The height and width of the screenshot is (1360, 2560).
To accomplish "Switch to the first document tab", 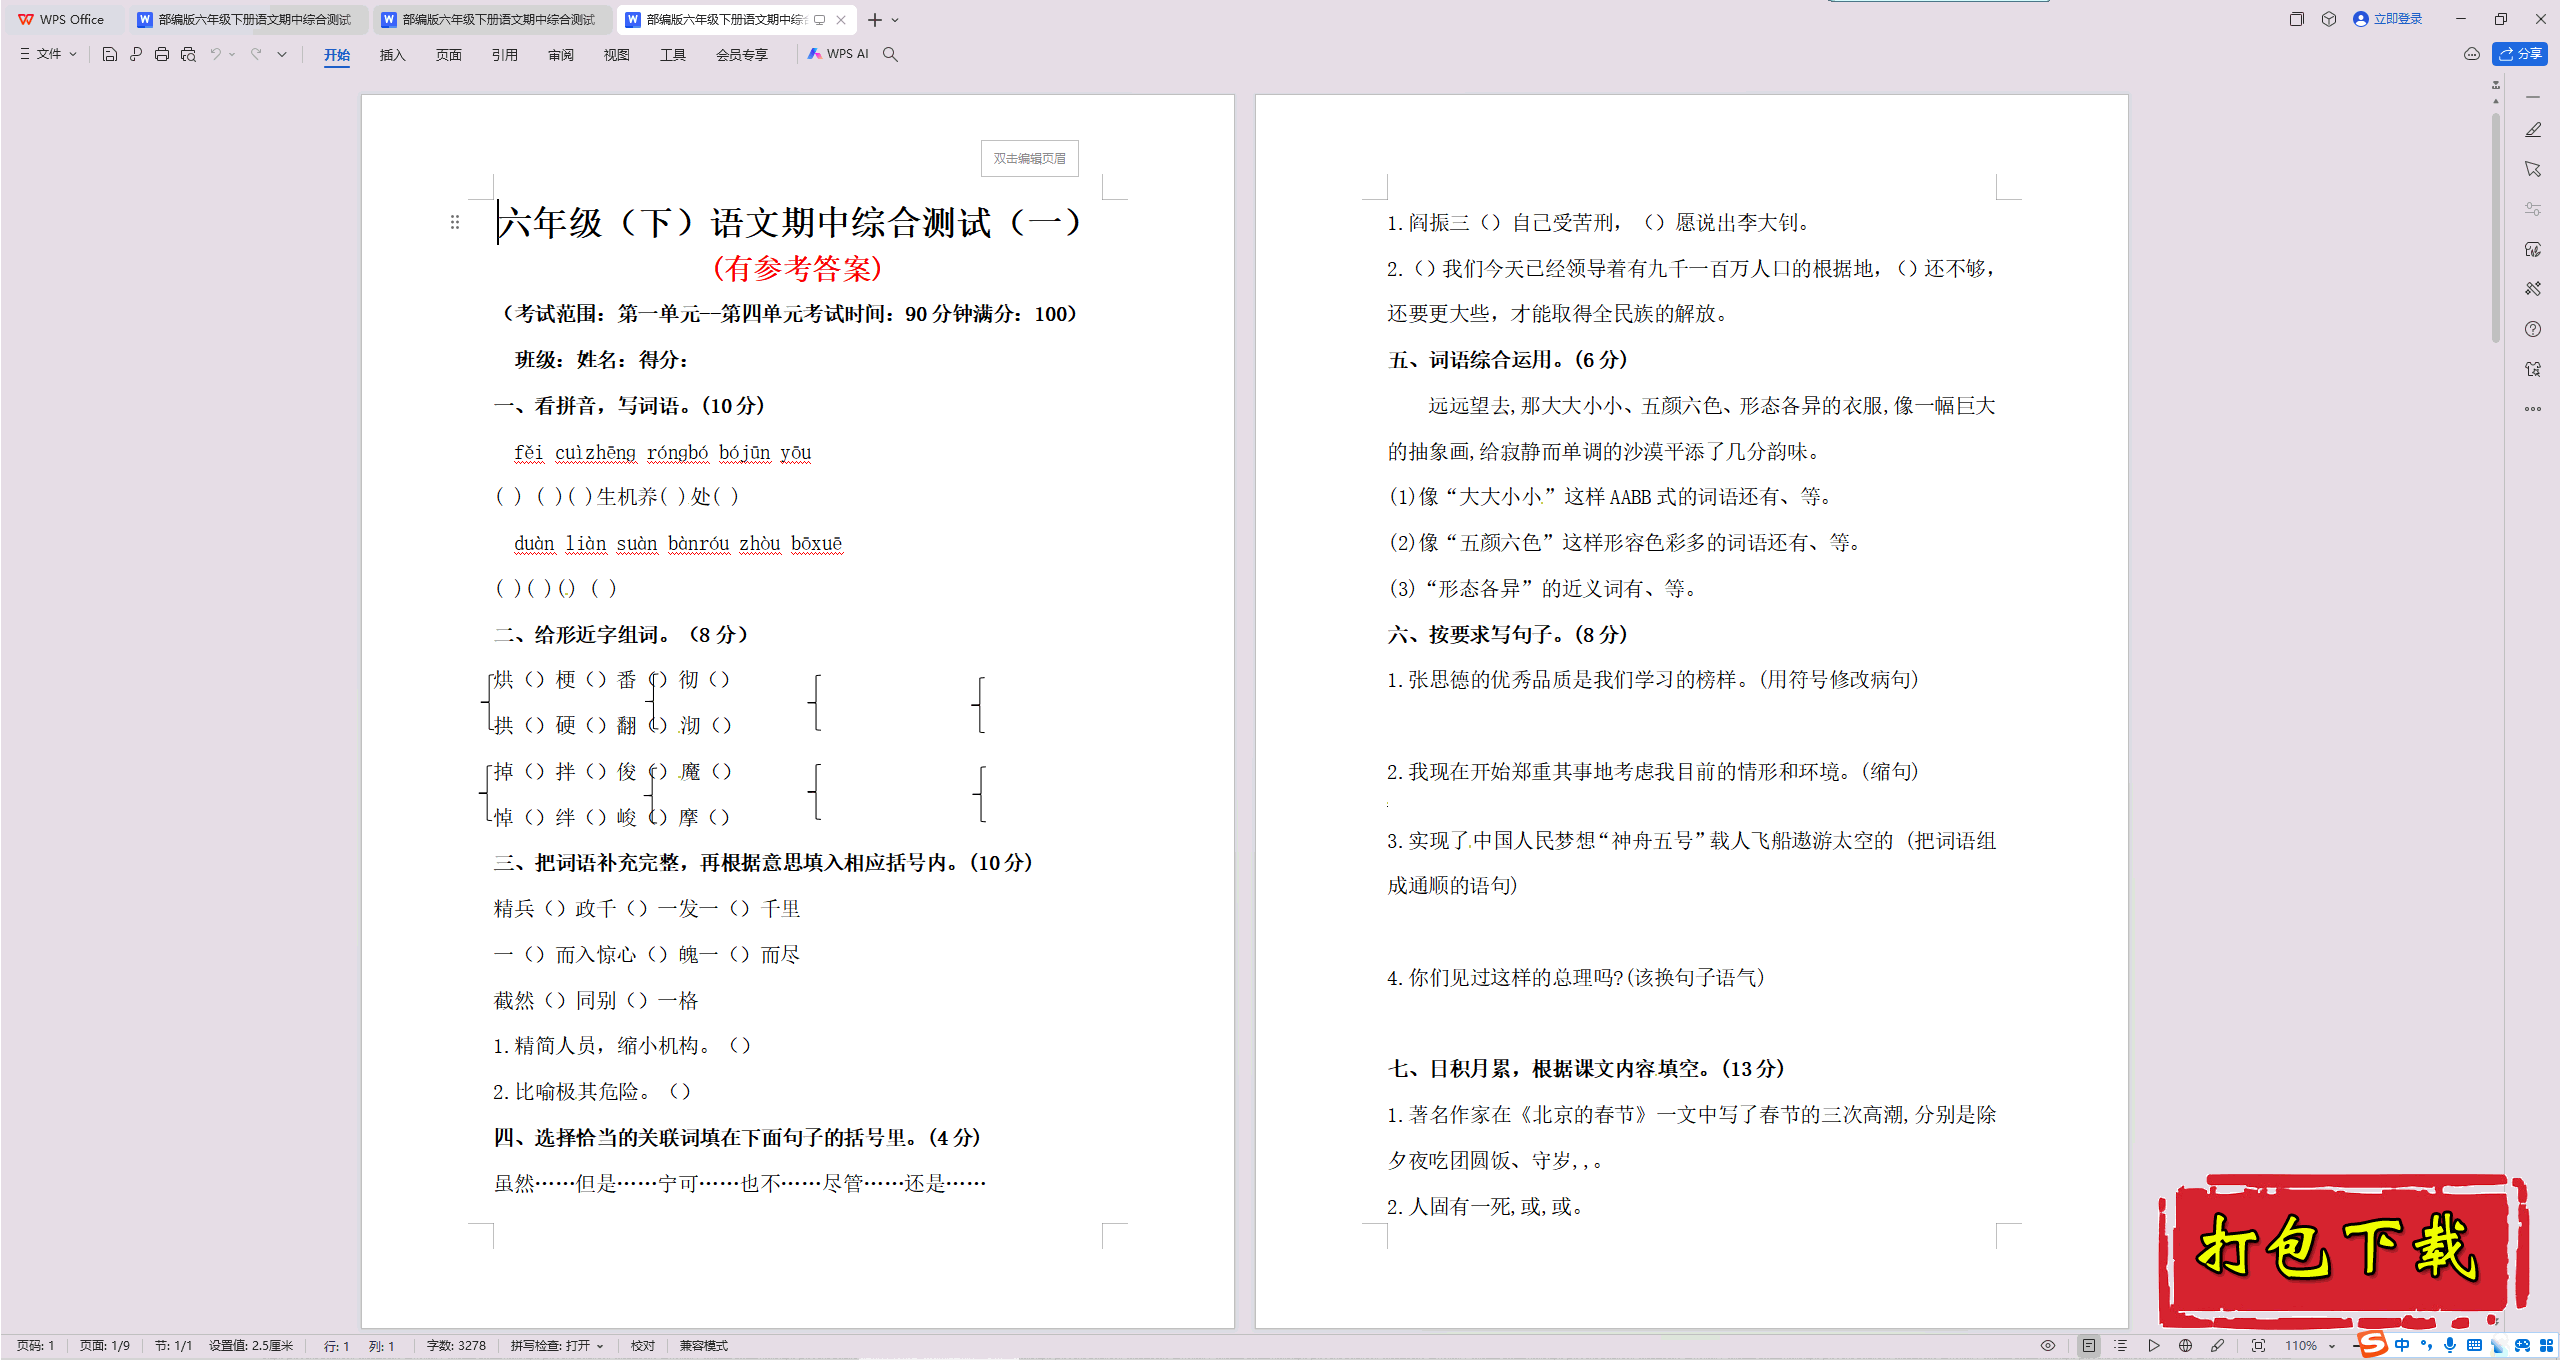I will pyautogui.click(x=247, y=19).
